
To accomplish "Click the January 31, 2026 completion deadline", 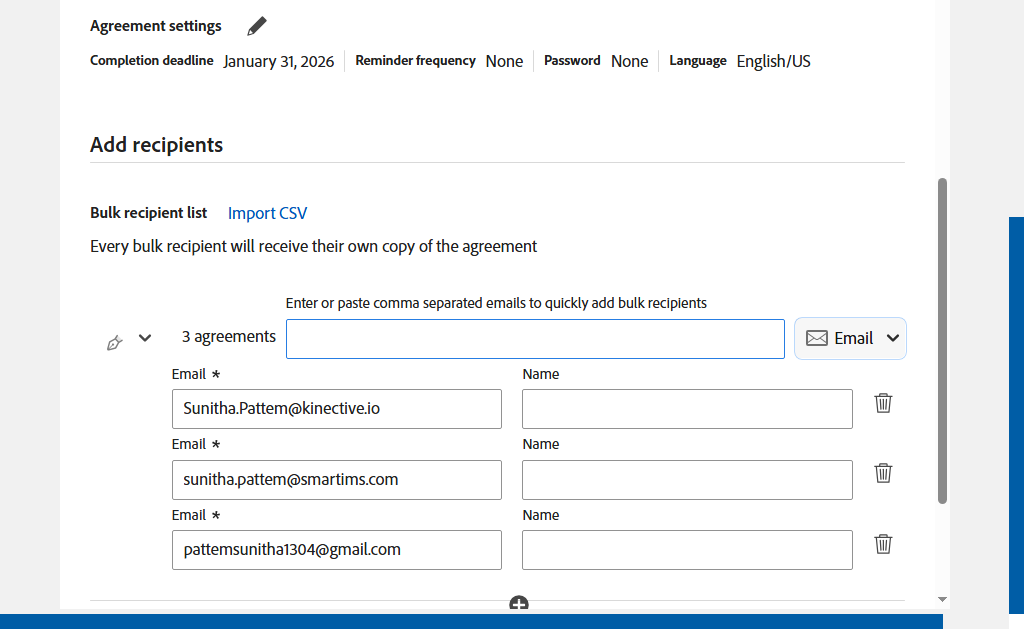I will coord(278,61).
